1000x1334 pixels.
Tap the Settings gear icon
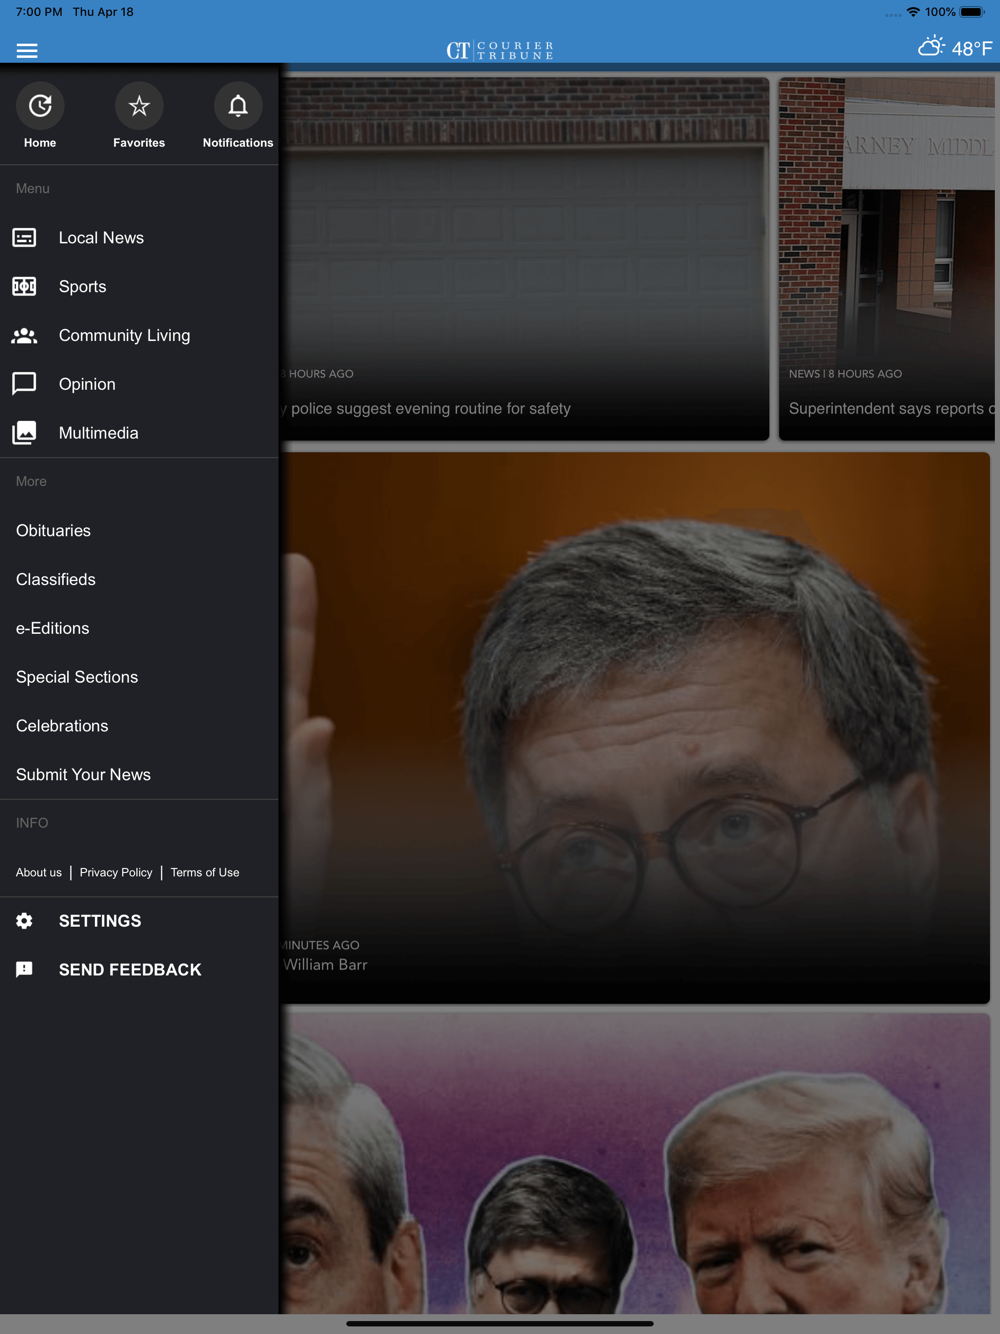click(x=24, y=921)
